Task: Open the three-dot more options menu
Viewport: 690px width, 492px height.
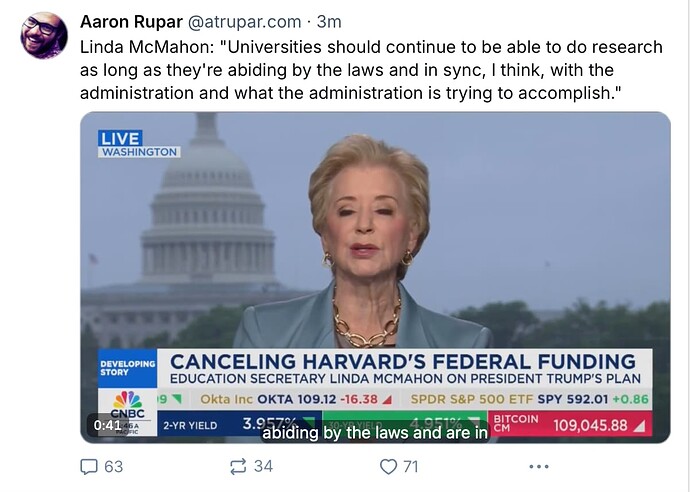Action: (539, 466)
